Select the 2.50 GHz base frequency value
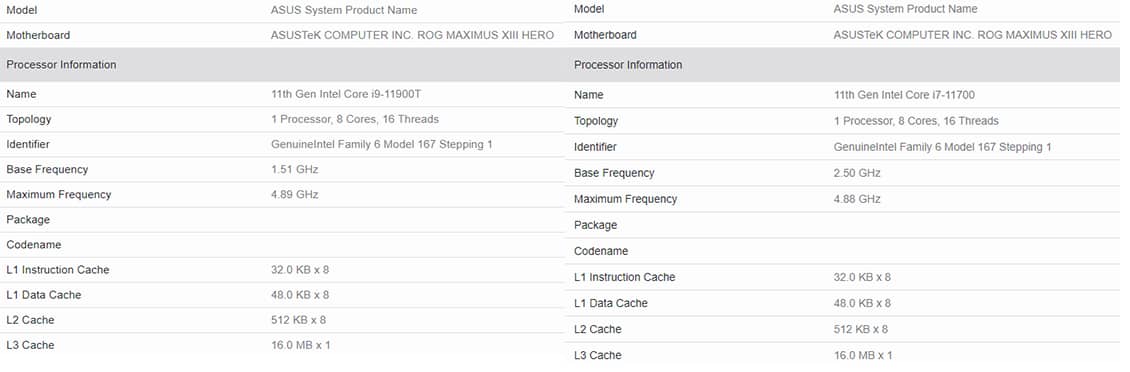Screen dimensions: 1130x372 pyautogui.click(x=857, y=173)
